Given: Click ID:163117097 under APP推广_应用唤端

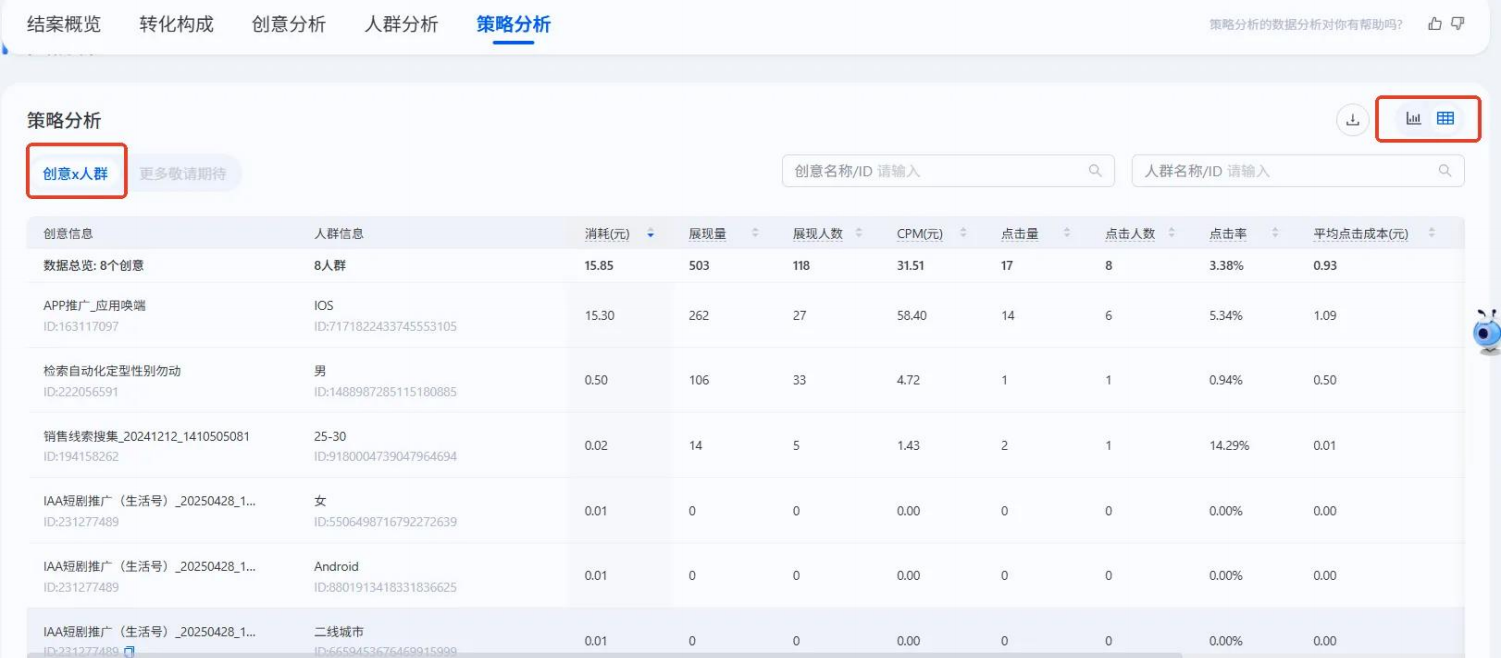Looking at the screenshot, I should pos(81,326).
